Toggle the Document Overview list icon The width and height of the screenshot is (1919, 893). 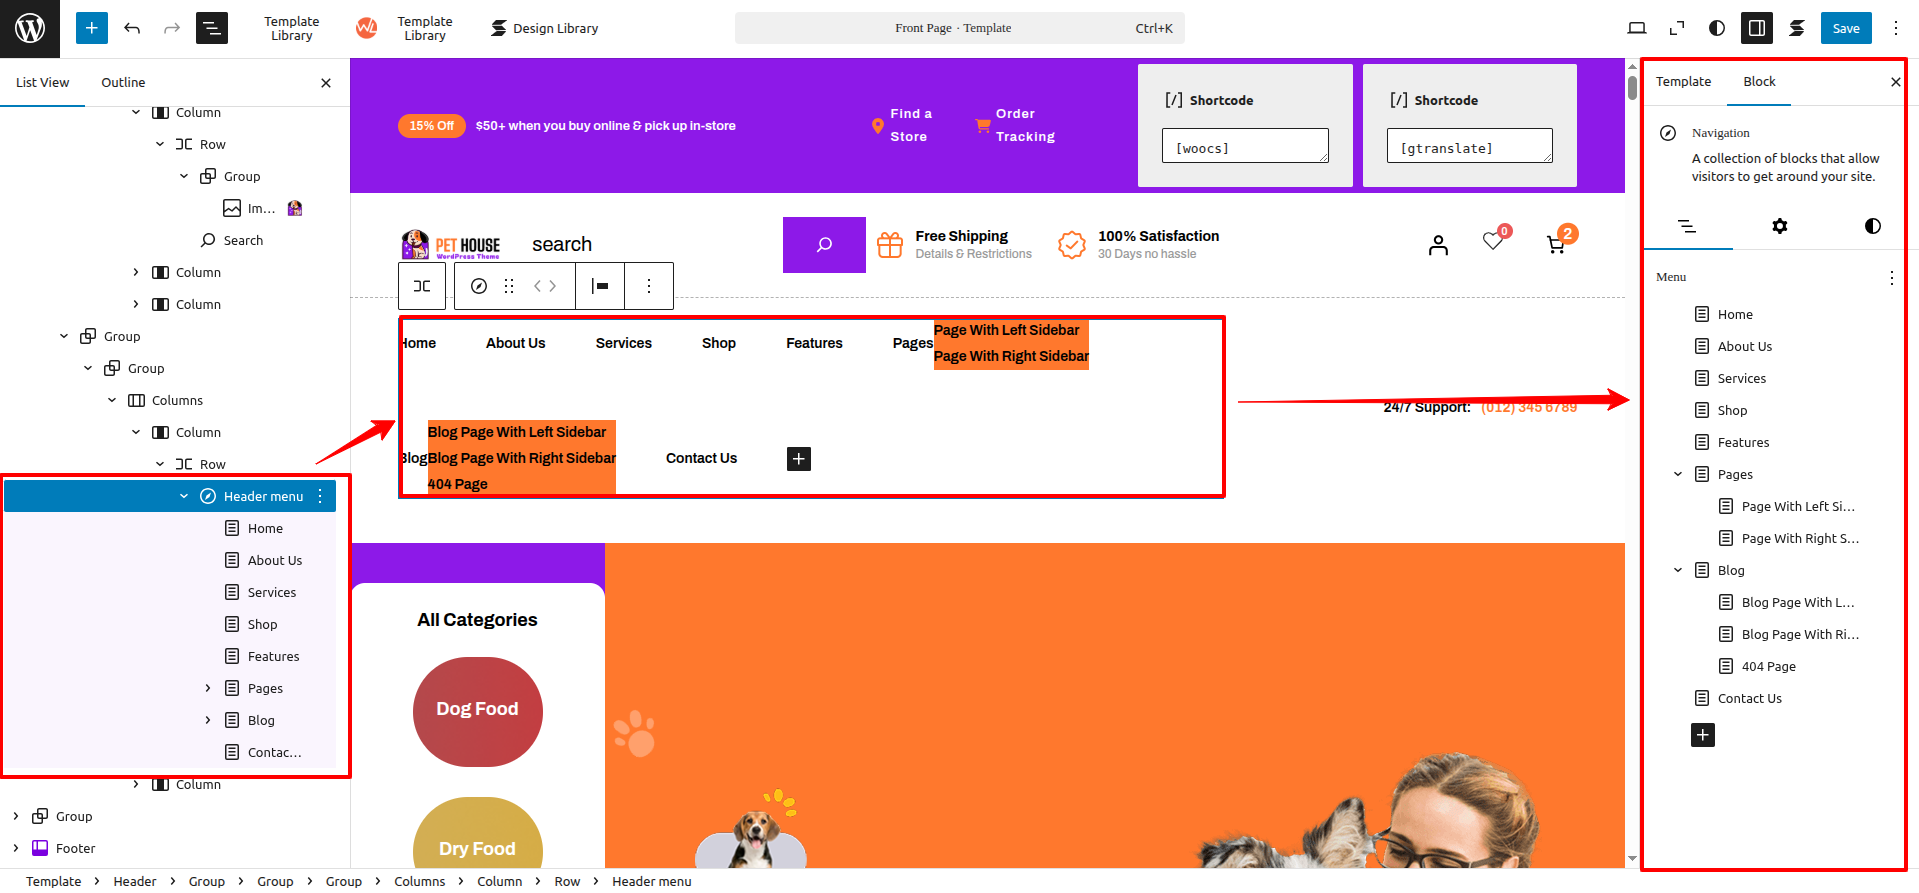click(x=212, y=28)
